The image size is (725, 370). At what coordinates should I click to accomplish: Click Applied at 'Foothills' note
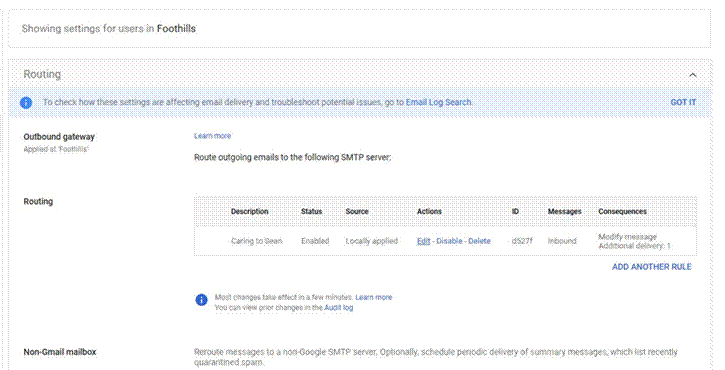point(55,149)
